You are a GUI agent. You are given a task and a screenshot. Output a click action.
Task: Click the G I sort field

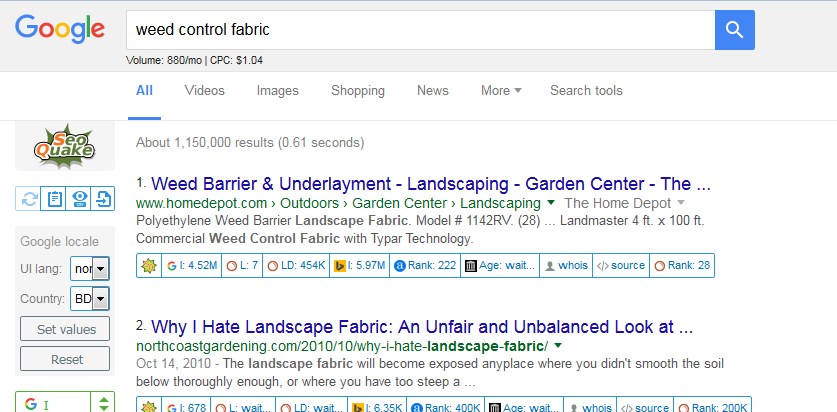tap(53, 403)
